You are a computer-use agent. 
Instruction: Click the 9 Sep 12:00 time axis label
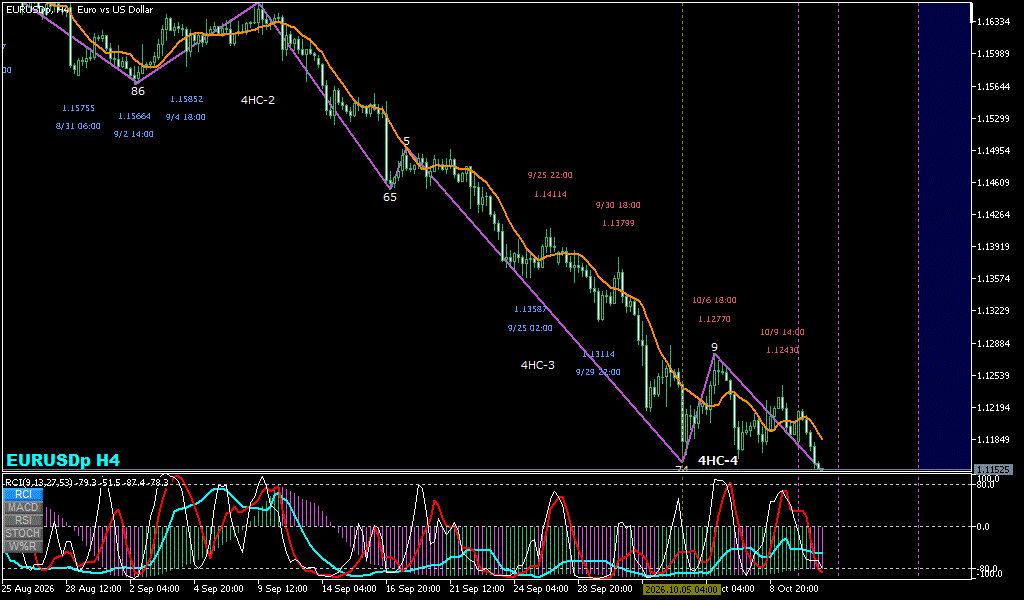pos(285,589)
